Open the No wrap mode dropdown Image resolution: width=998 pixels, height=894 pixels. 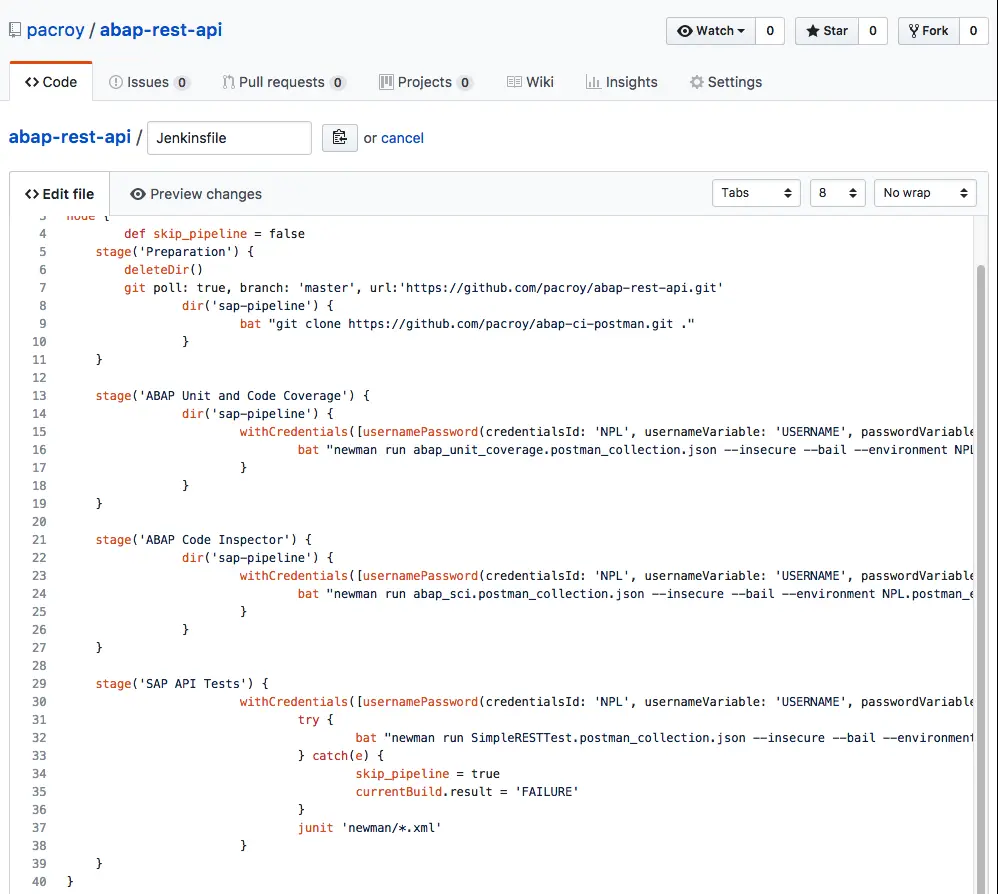coord(925,193)
